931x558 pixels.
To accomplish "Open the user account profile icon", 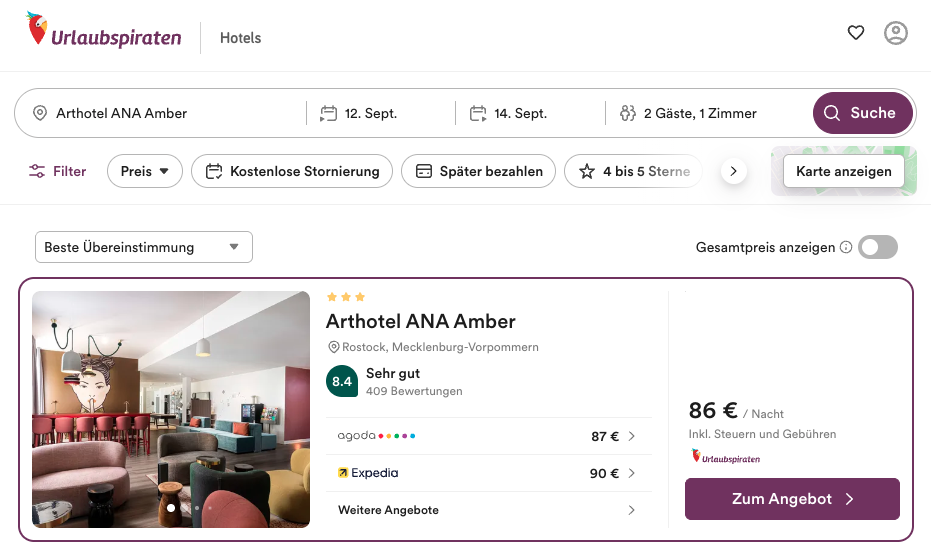I will 895,33.
